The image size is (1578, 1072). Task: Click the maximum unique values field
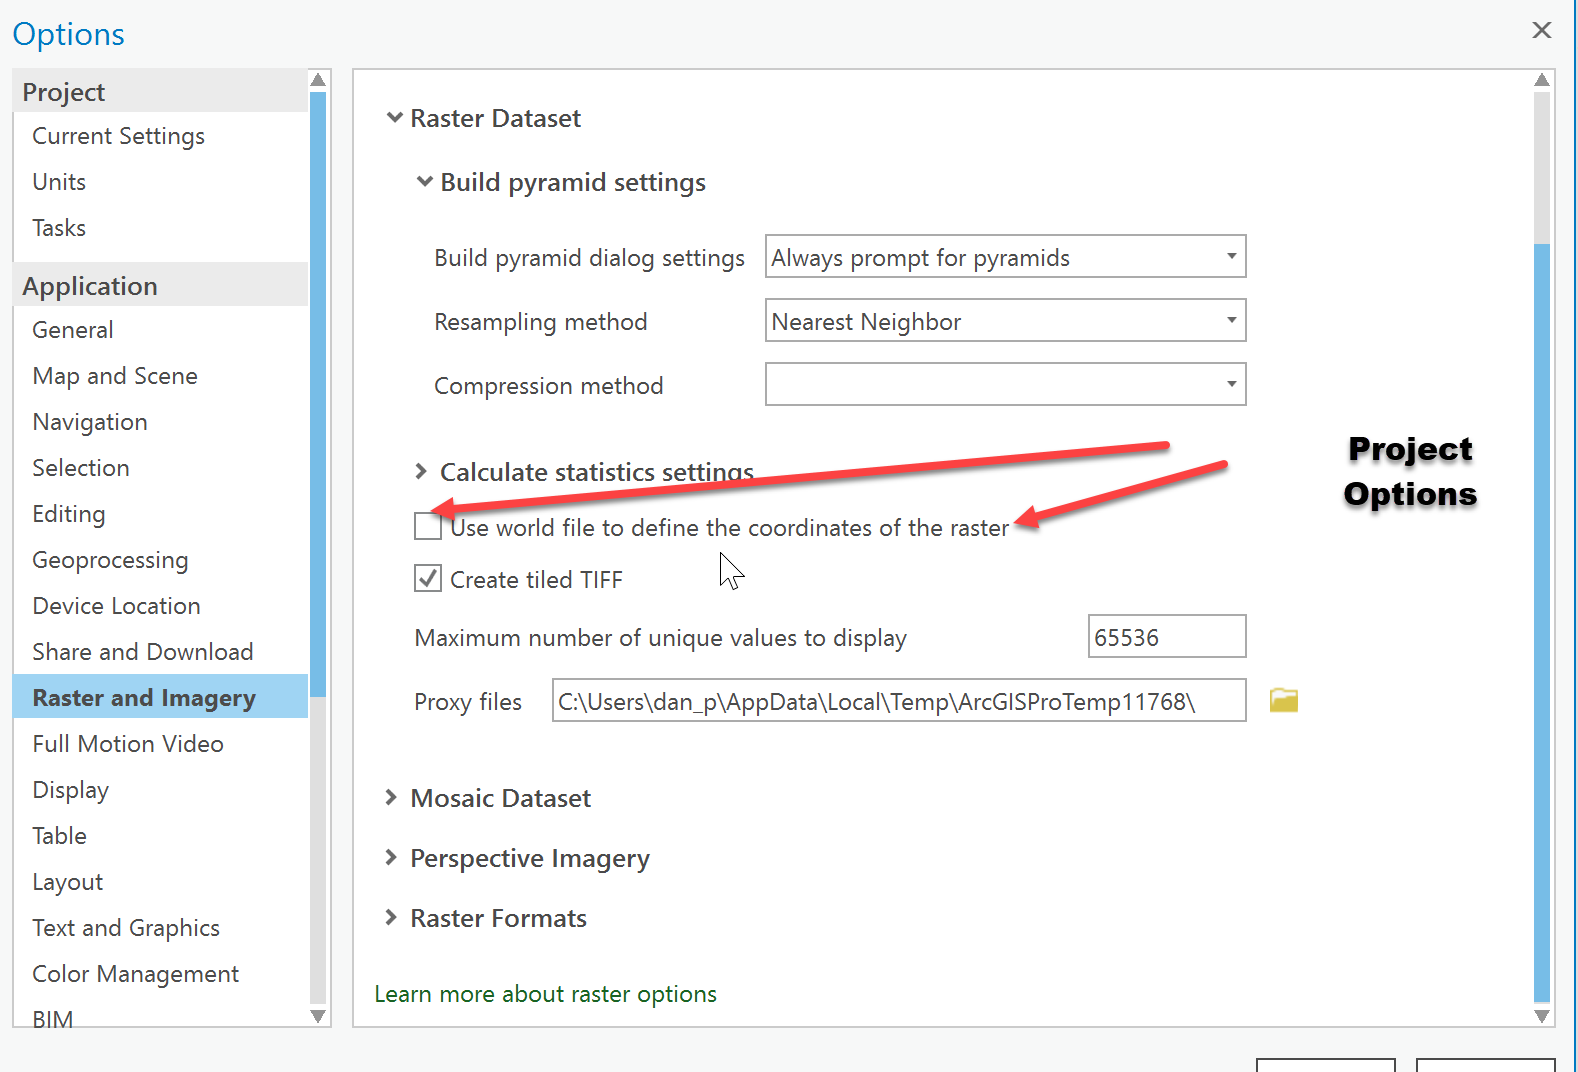[x=1166, y=637]
